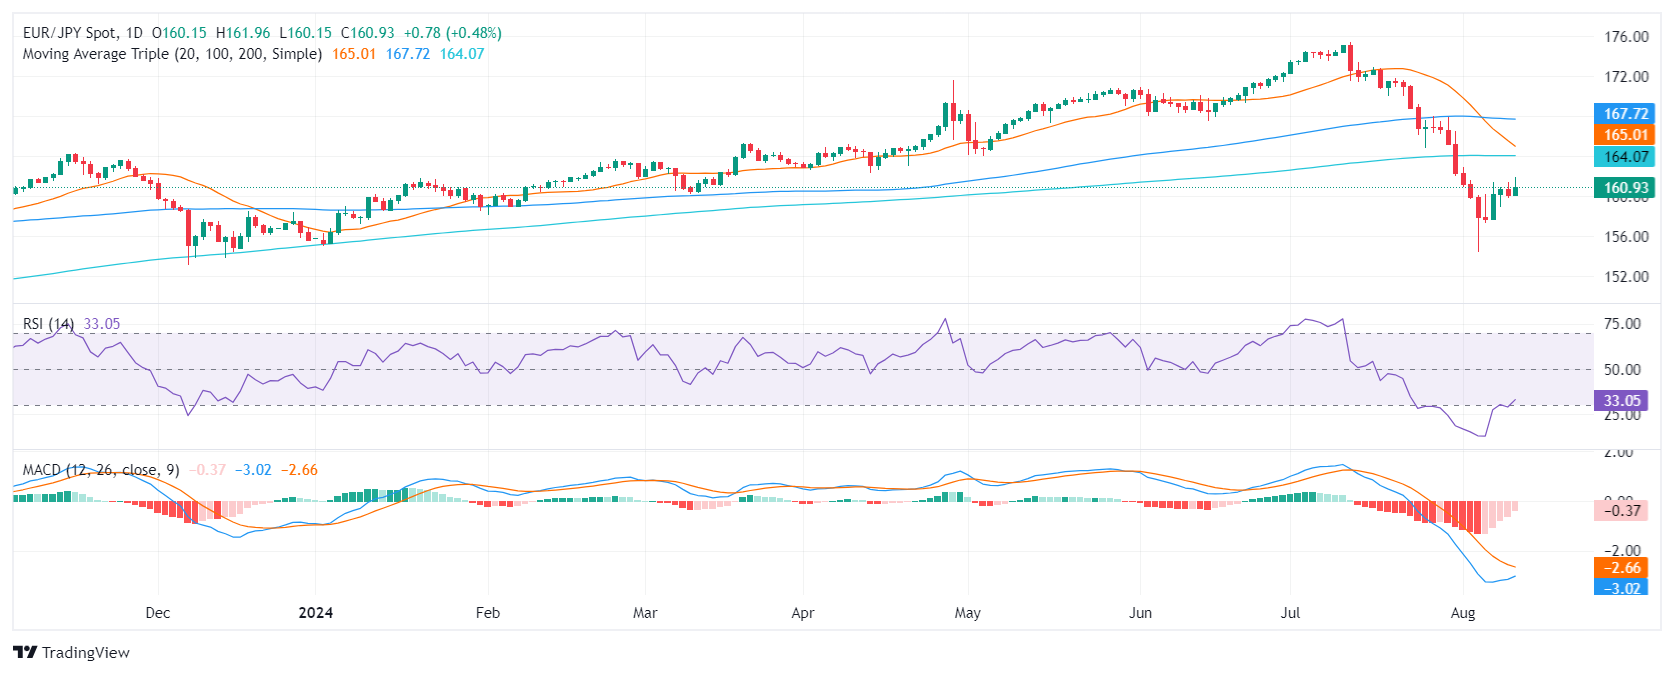Click the 2024 label on time axis
This screenshot has width=1674, height=674.
coord(316,613)
